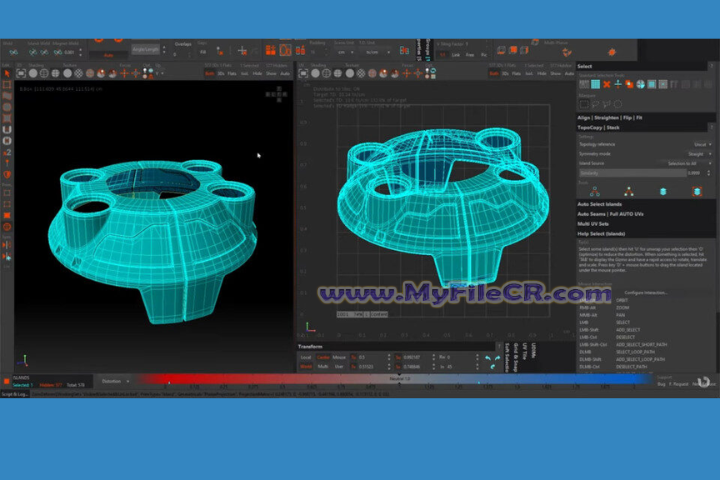
Task: Select the circle marquee tool
Action: [x=618, y=104]
